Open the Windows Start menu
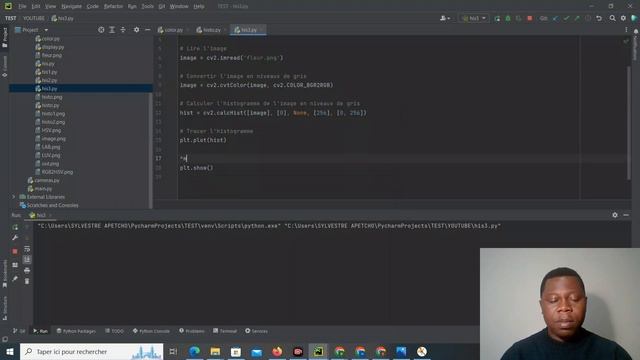This screenshot has width=640, height=360. (10, 351)
